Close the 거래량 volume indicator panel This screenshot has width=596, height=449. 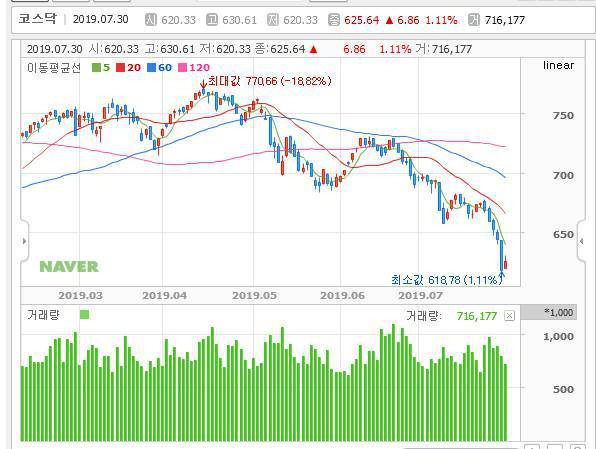pos(509,316)
